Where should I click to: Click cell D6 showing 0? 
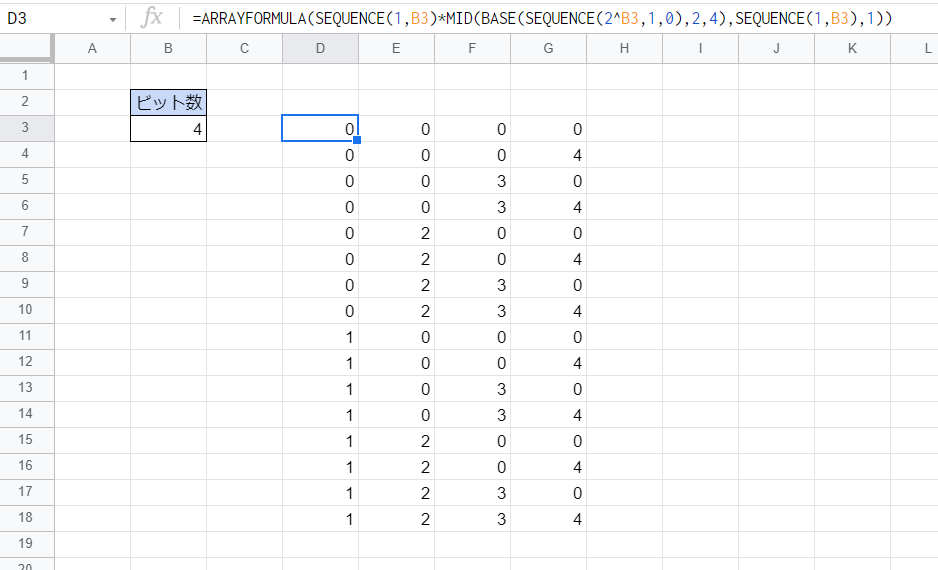[320, 207]
